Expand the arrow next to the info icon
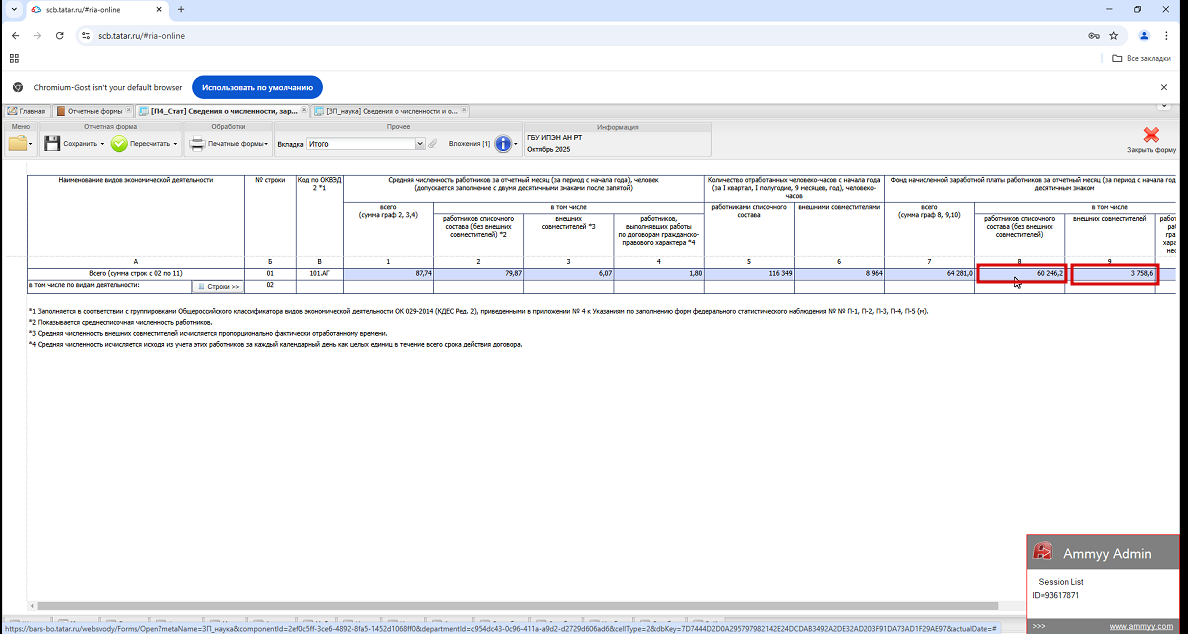This screenshot has width=1188, height=634. tap(516, 143)
